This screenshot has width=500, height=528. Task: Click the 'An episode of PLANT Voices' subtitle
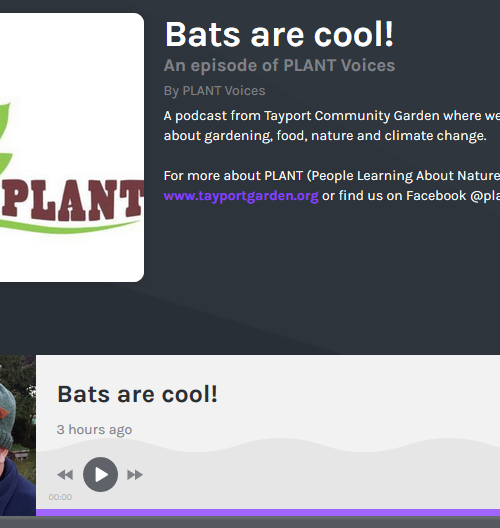(x=279, y=65)
